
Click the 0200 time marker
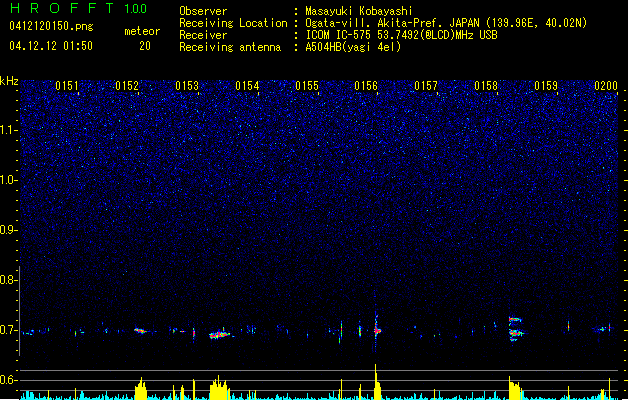(606, 86)
